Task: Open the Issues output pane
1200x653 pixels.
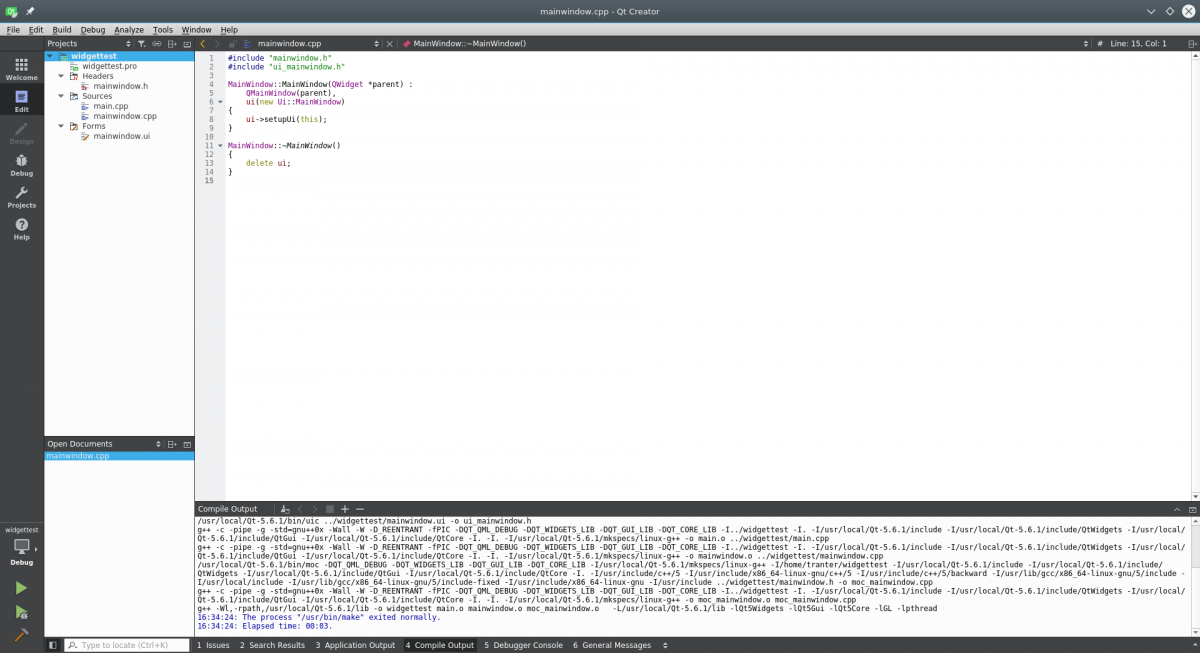Action: pyautogui.click(x=213, y=645)
